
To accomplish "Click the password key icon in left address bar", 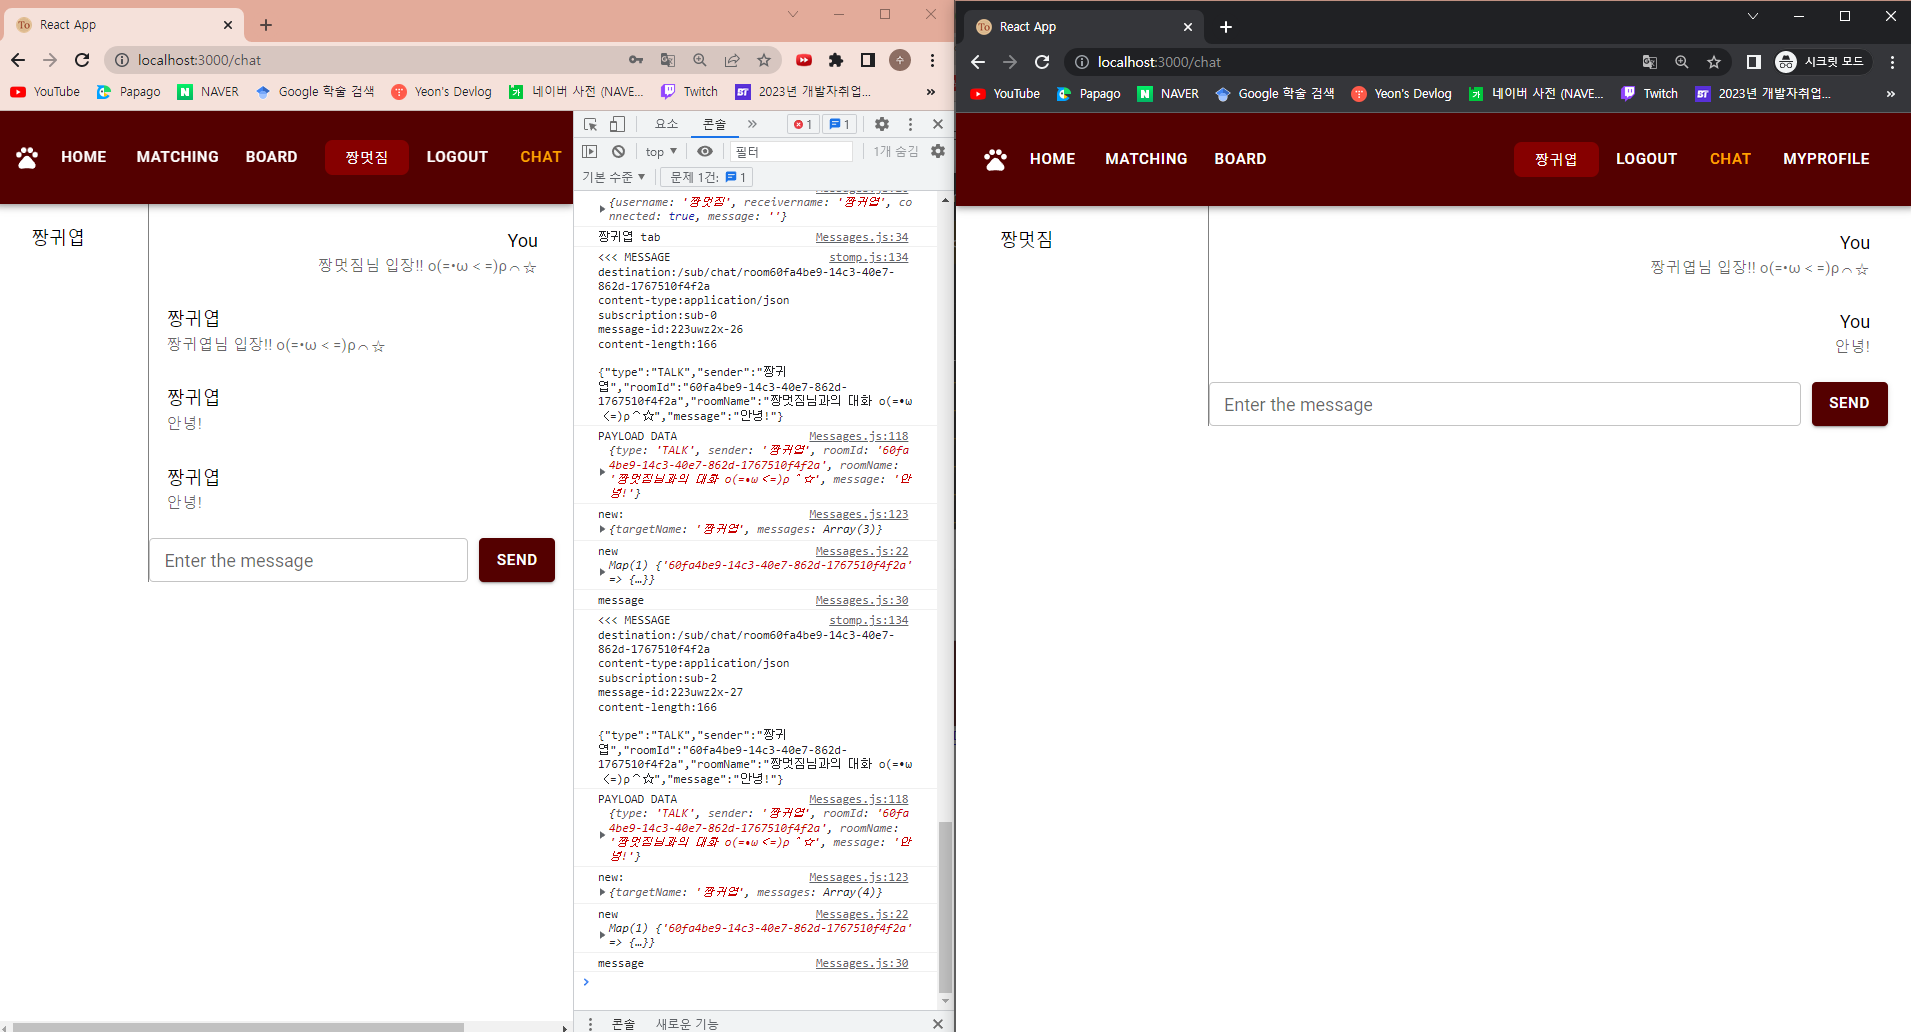I will point(636,60).
